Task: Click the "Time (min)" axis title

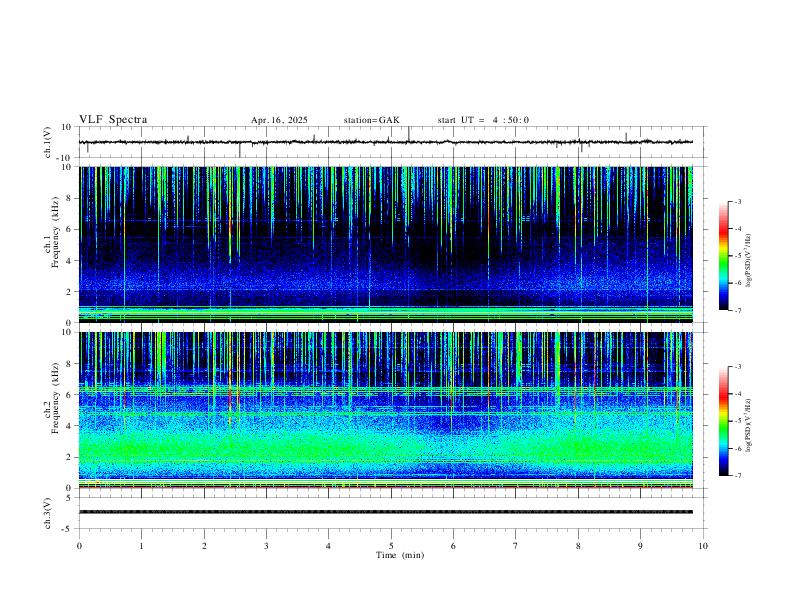Action: point(400,555)
